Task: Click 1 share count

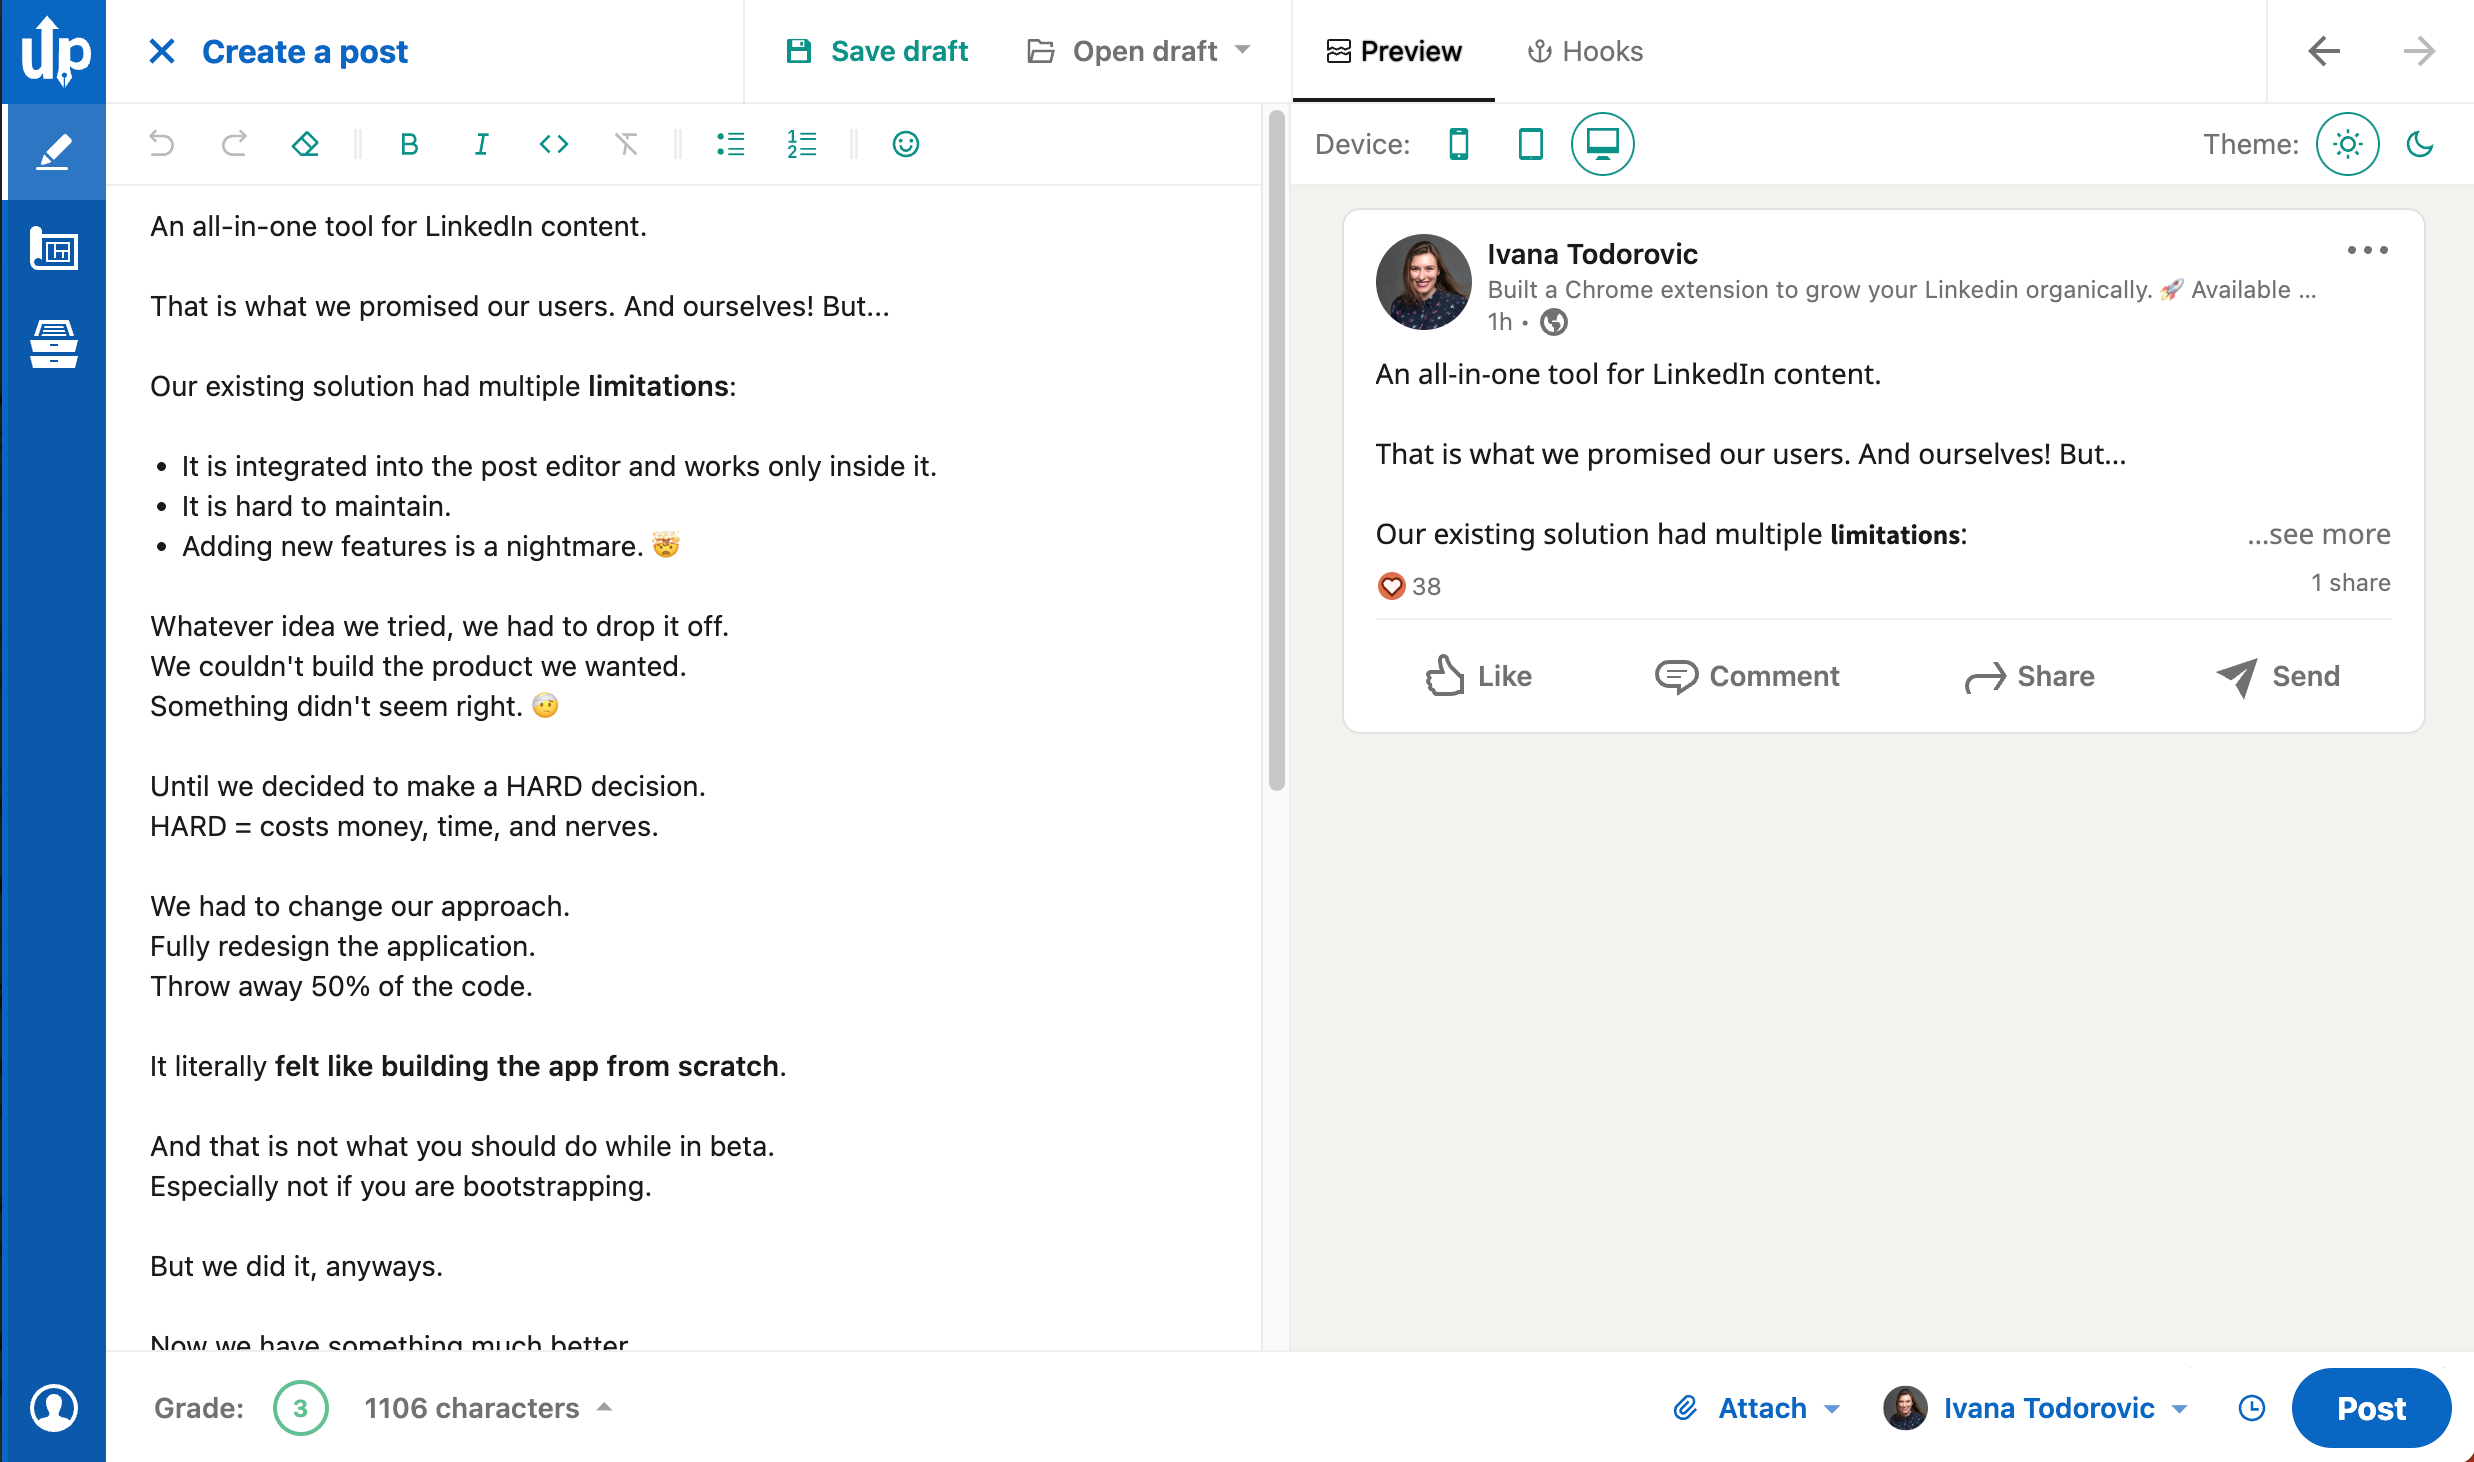Action: [2350, 583]
